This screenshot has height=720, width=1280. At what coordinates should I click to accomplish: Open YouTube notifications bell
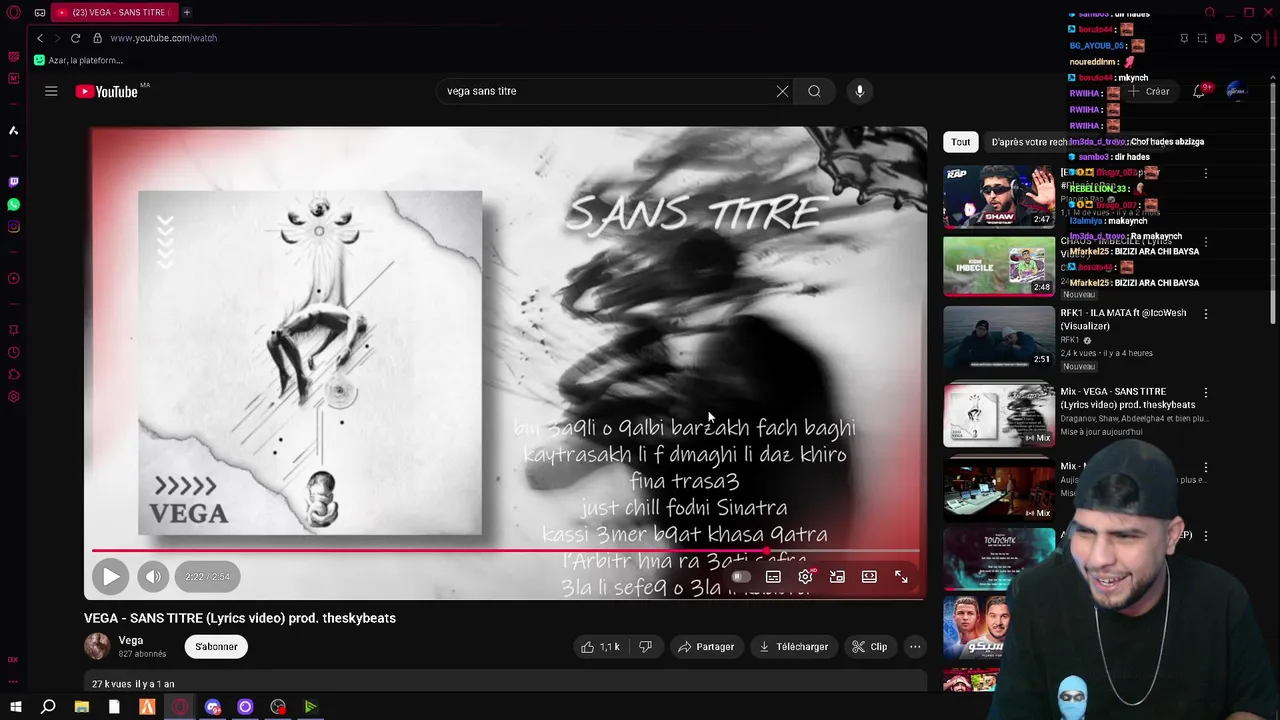[1199, 91]
